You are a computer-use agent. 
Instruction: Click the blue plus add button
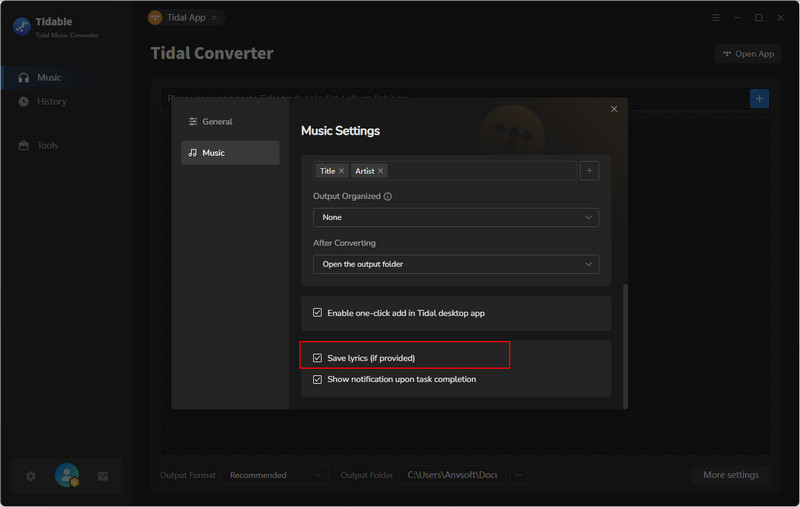pyautogui.click(x=759, y=98)
